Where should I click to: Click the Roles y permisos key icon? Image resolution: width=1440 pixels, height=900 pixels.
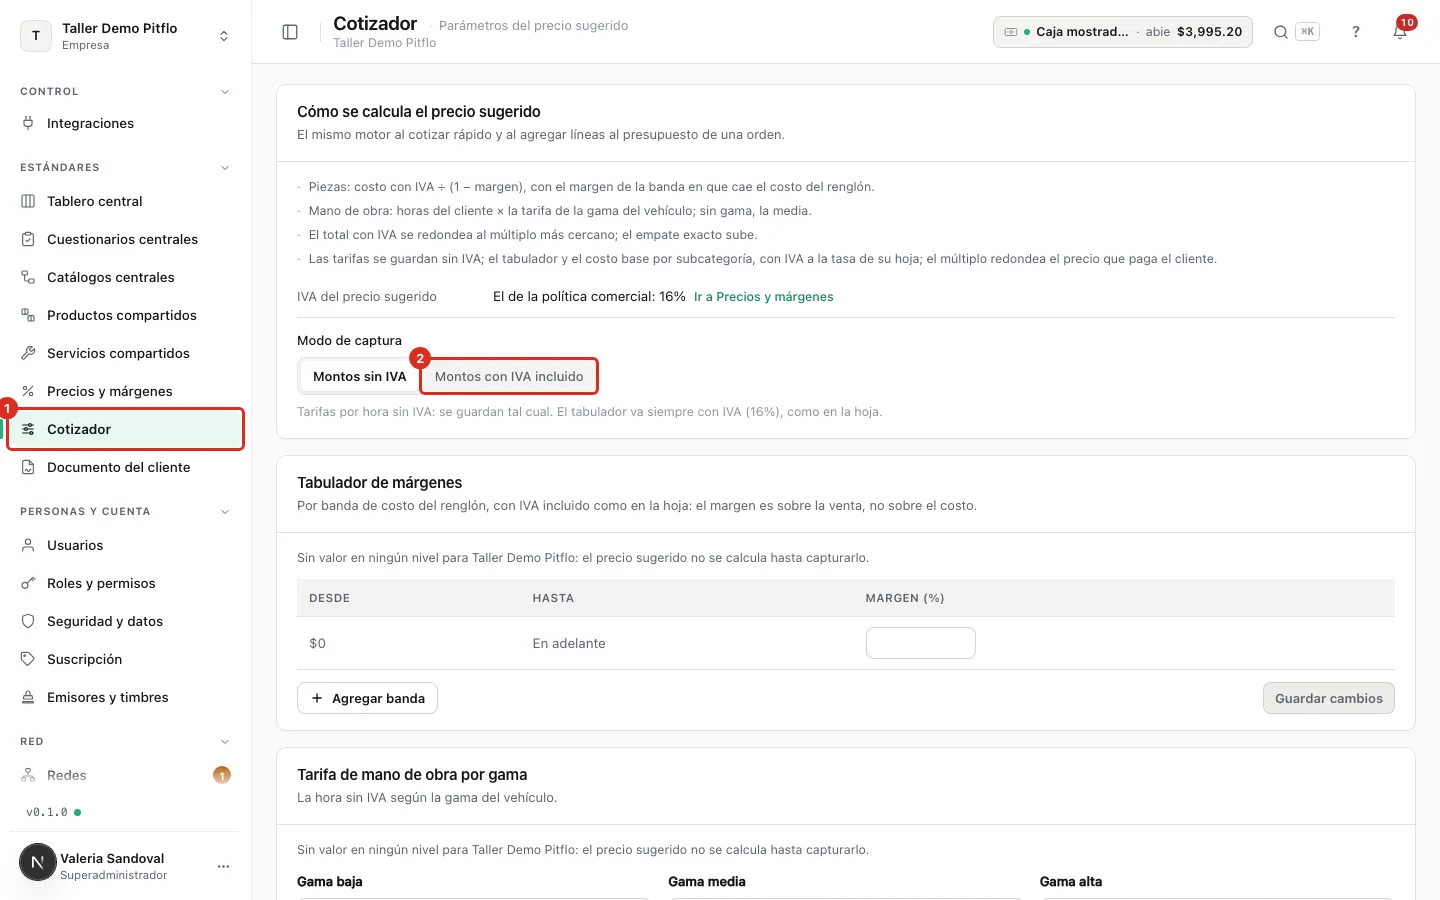[28, 583]
